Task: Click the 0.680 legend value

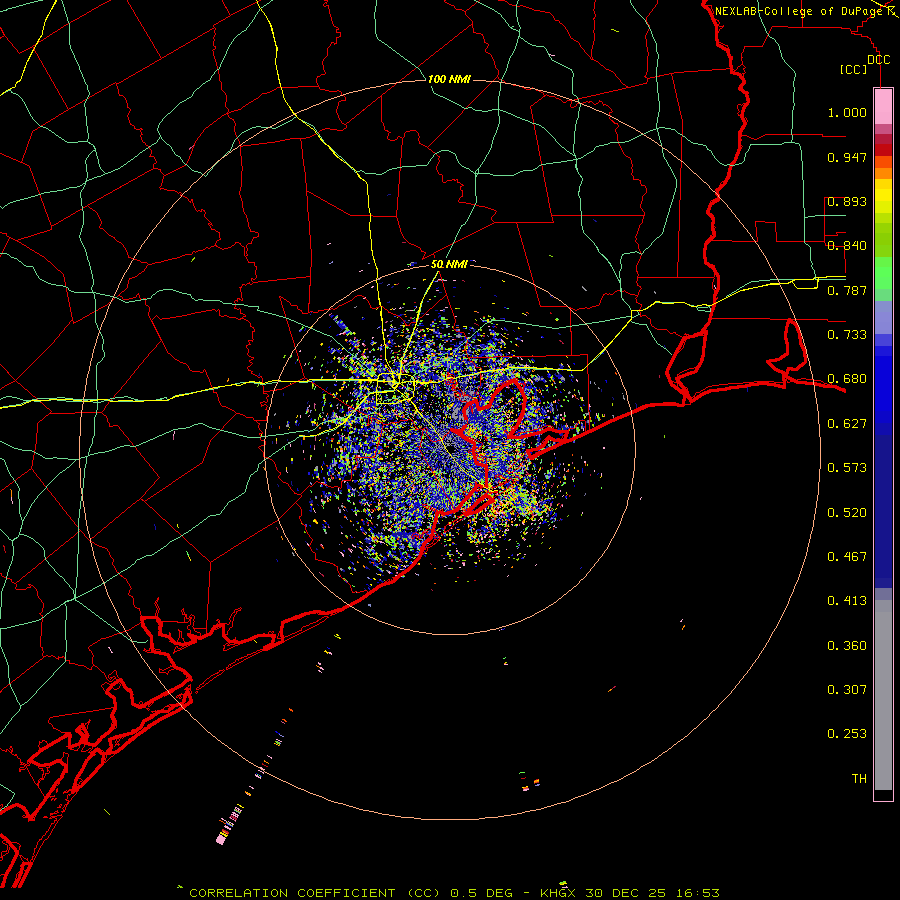Action: tap(847, 379)
